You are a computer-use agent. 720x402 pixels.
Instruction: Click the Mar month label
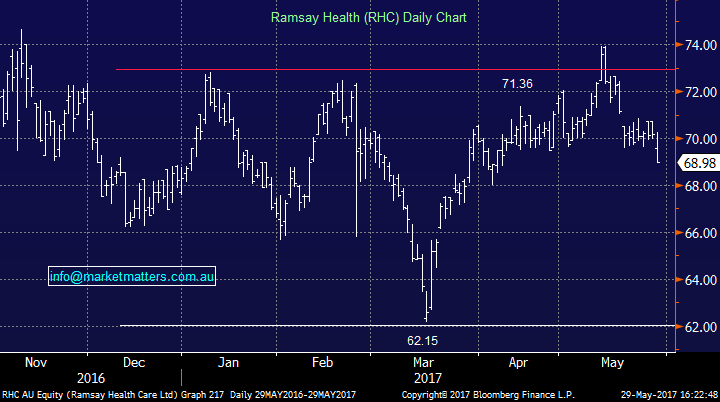pos(423,362)
